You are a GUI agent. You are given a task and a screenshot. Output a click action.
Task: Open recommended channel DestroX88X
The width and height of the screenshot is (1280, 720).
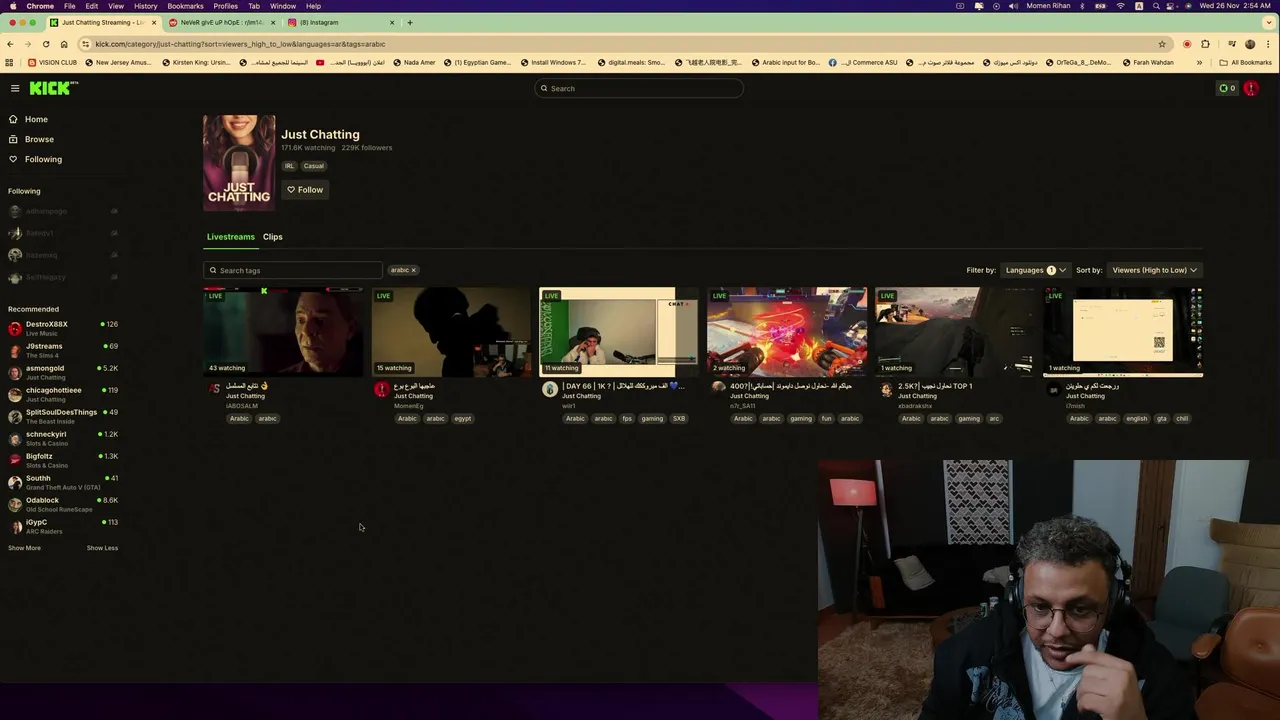63,328
